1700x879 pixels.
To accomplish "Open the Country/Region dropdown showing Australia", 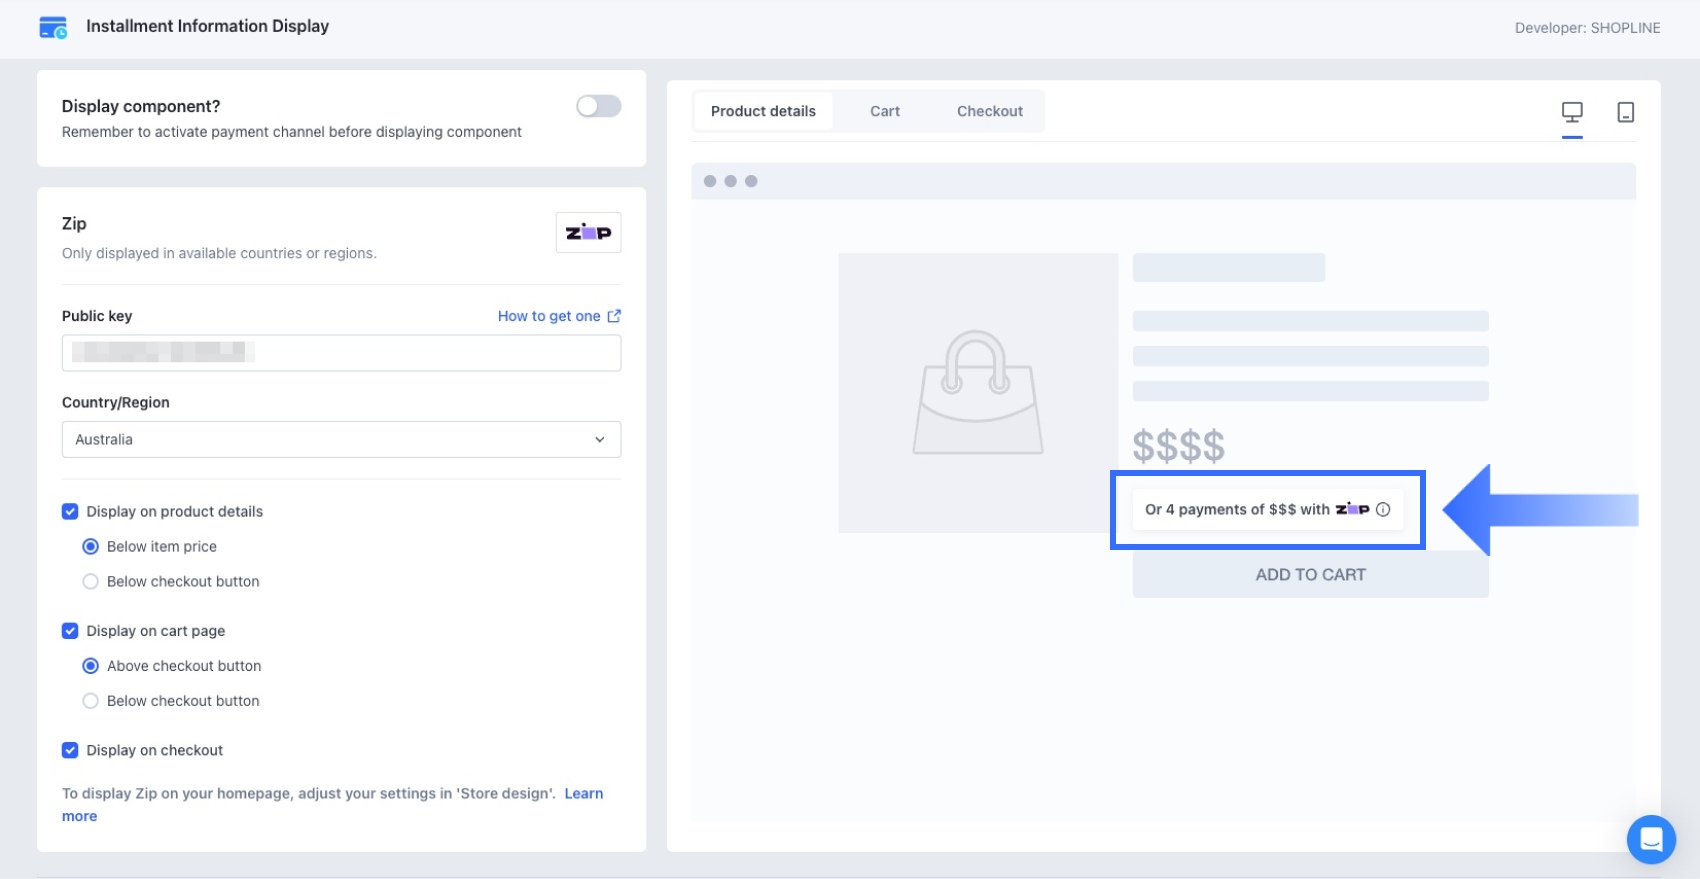I will pos(341,439).
